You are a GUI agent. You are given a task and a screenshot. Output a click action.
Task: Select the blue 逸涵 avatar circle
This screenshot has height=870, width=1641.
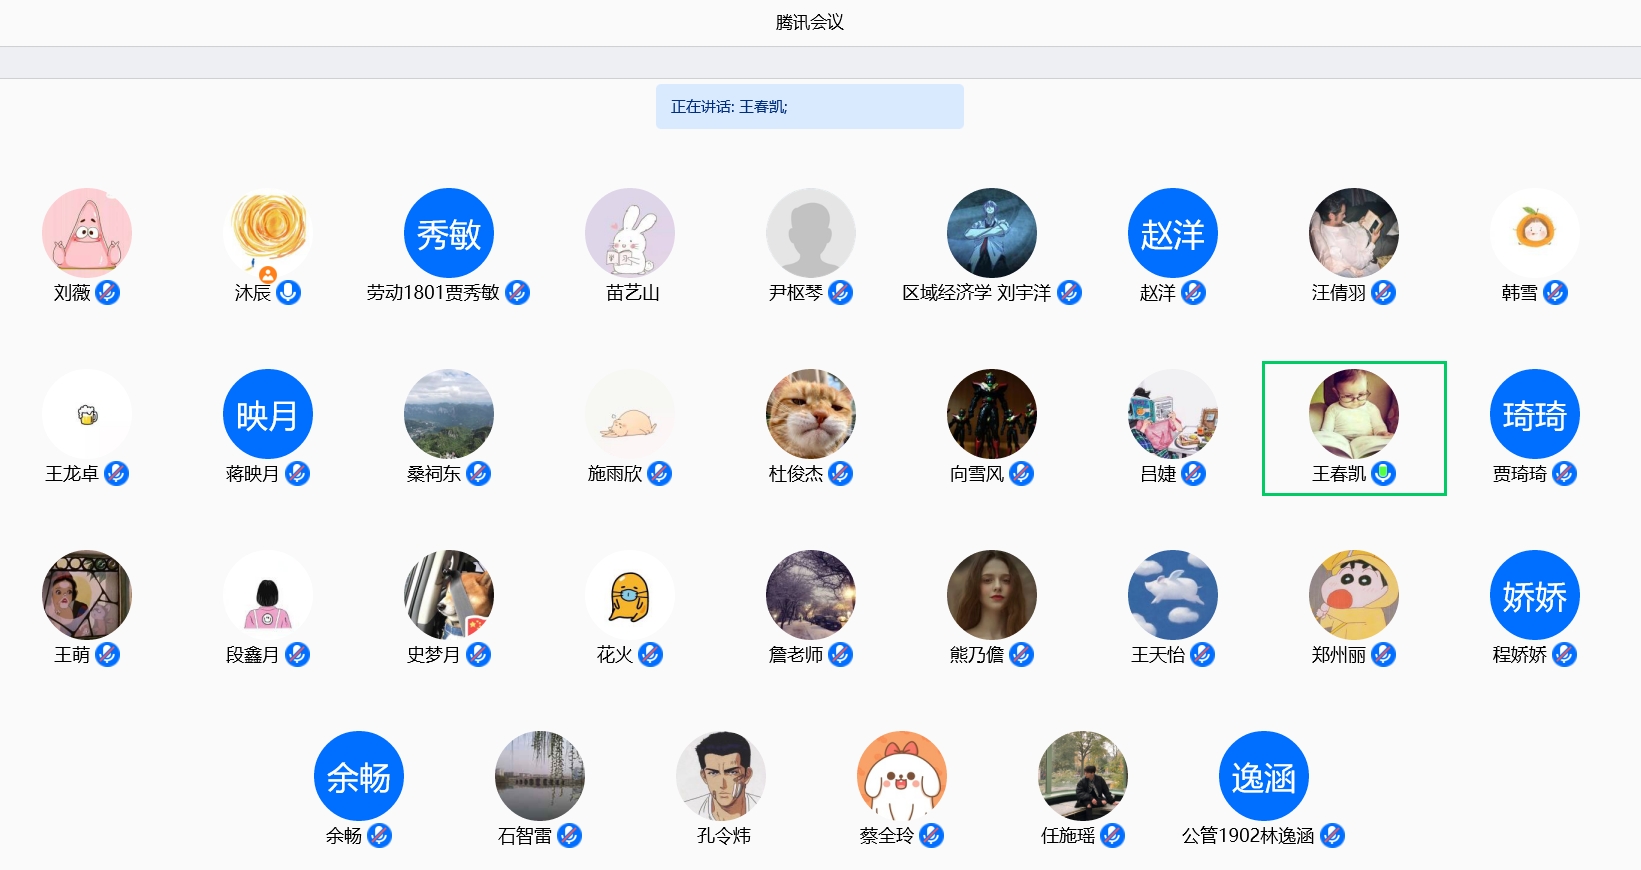1263,776
